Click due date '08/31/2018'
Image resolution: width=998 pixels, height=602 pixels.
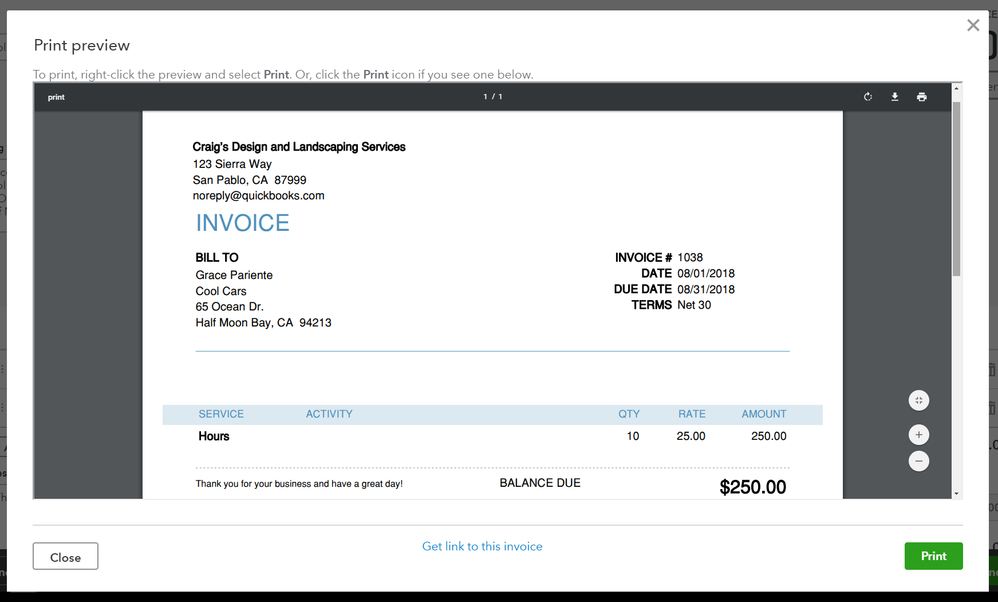[x=706, y=290]
